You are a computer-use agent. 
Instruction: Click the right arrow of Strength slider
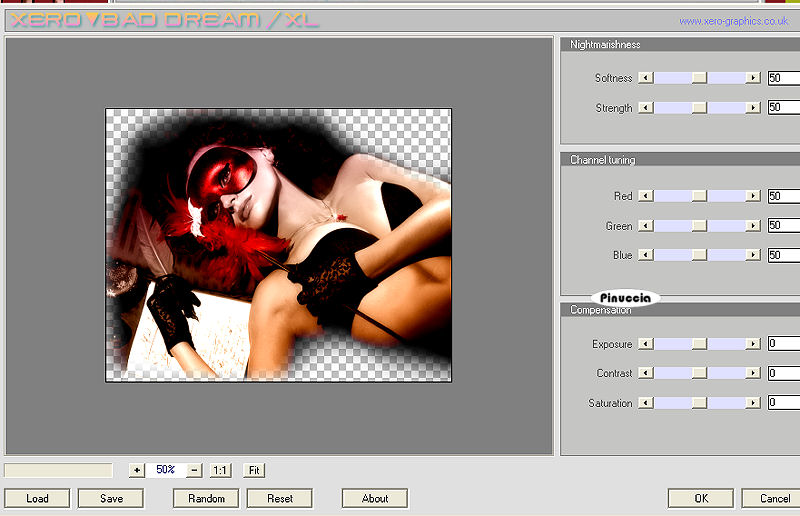point(753,108)
